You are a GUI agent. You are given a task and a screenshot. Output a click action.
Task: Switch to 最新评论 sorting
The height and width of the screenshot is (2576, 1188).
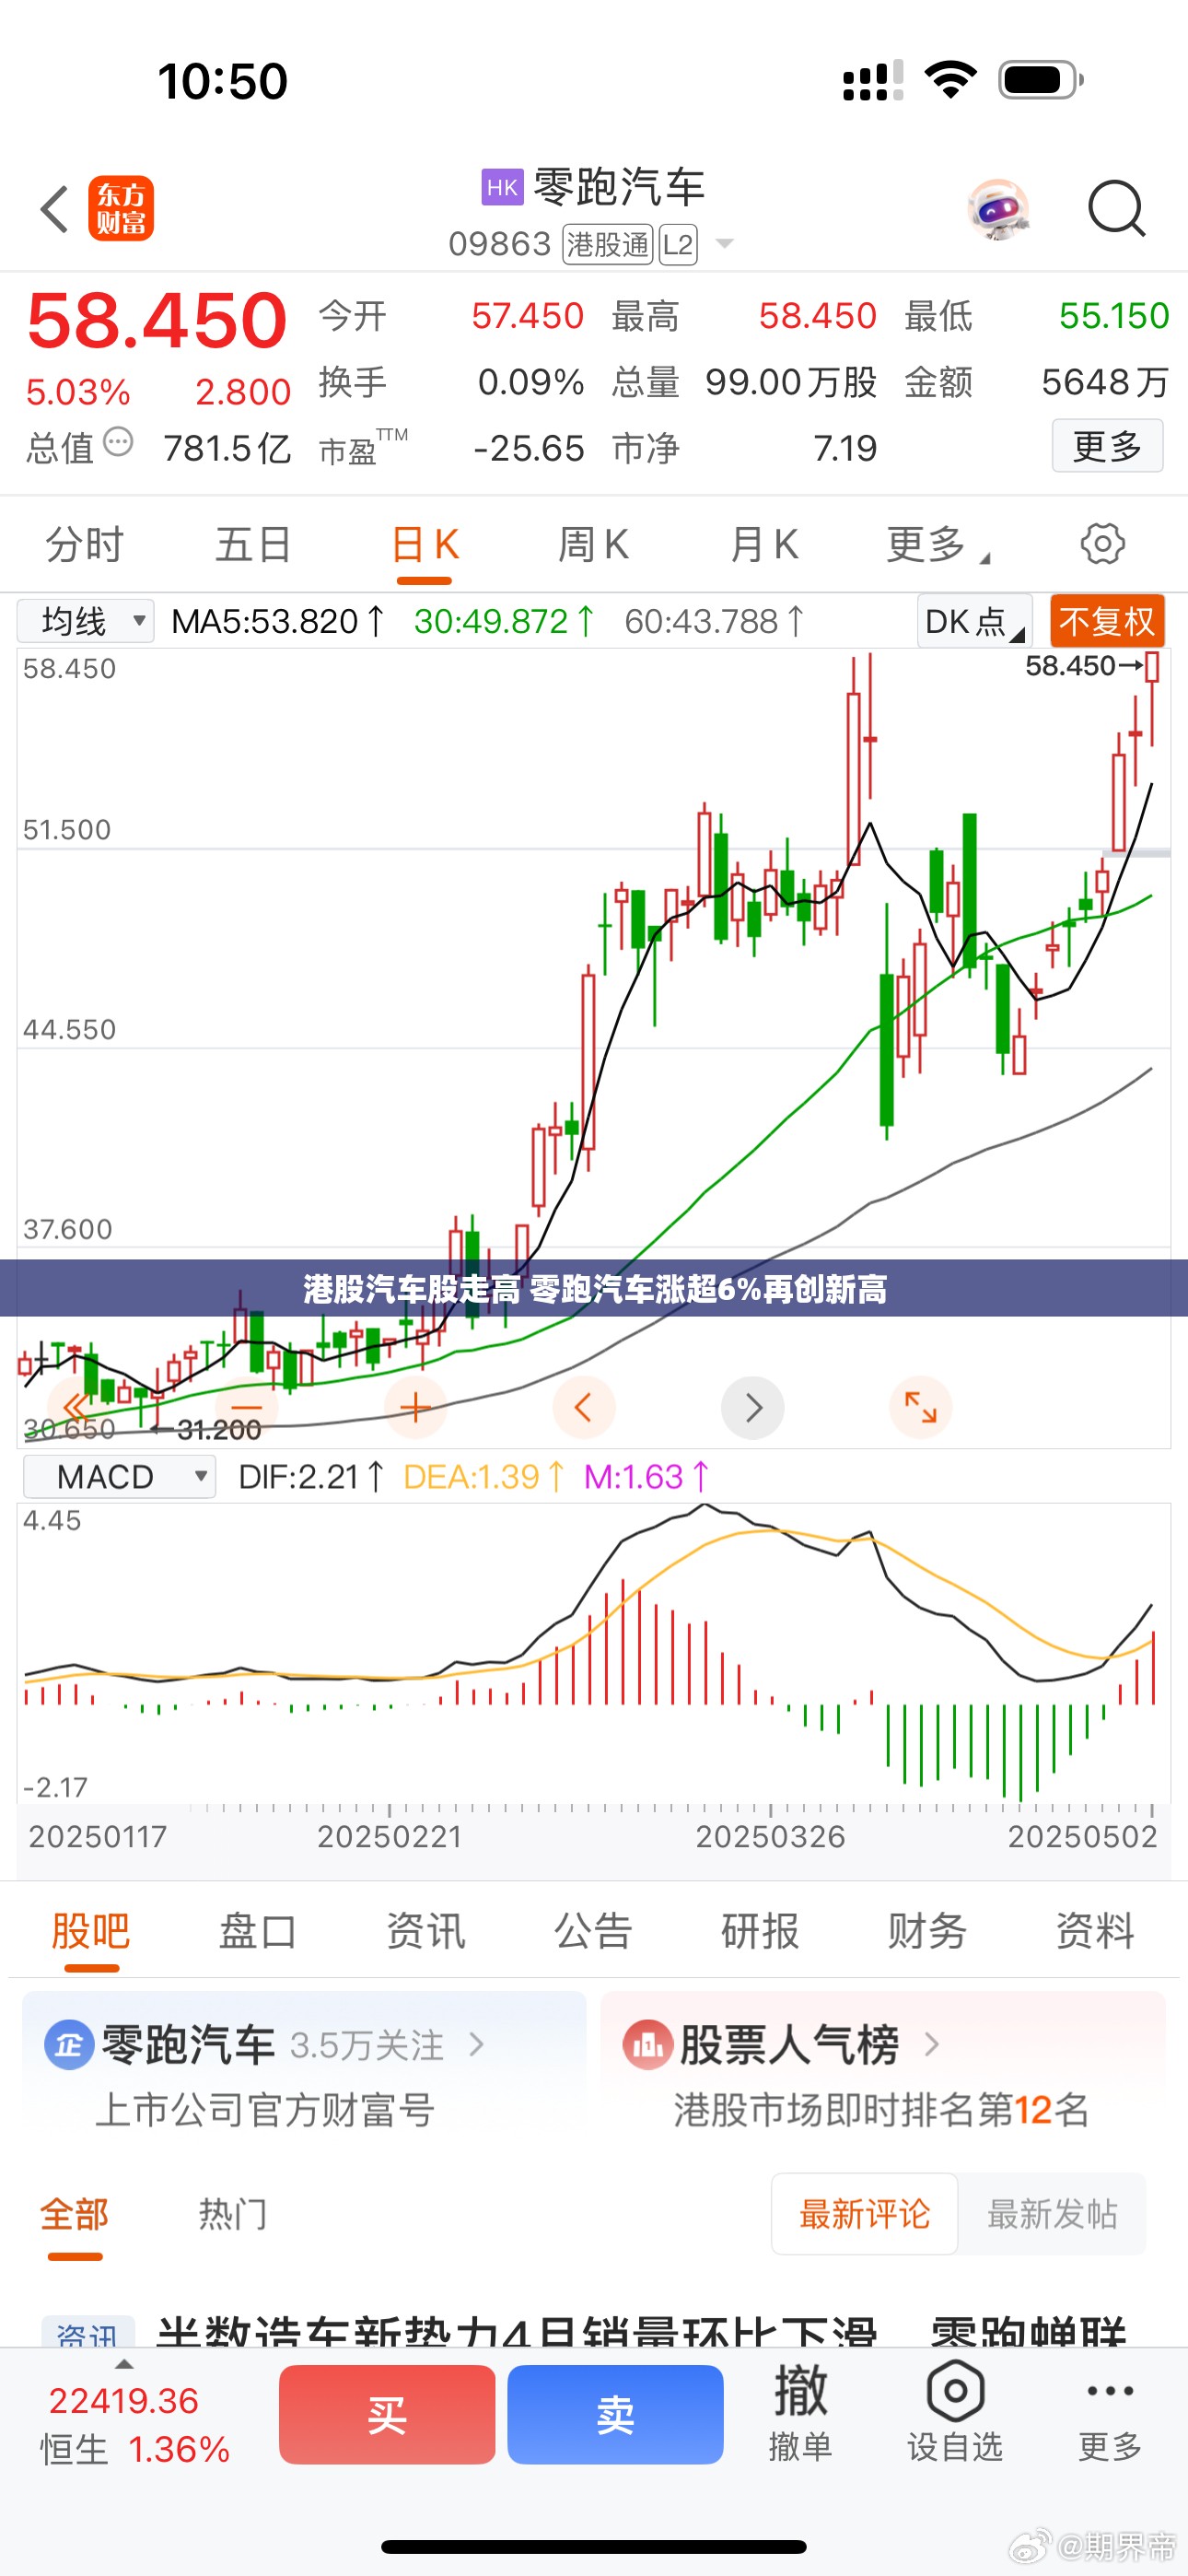tap(865, 2214)
